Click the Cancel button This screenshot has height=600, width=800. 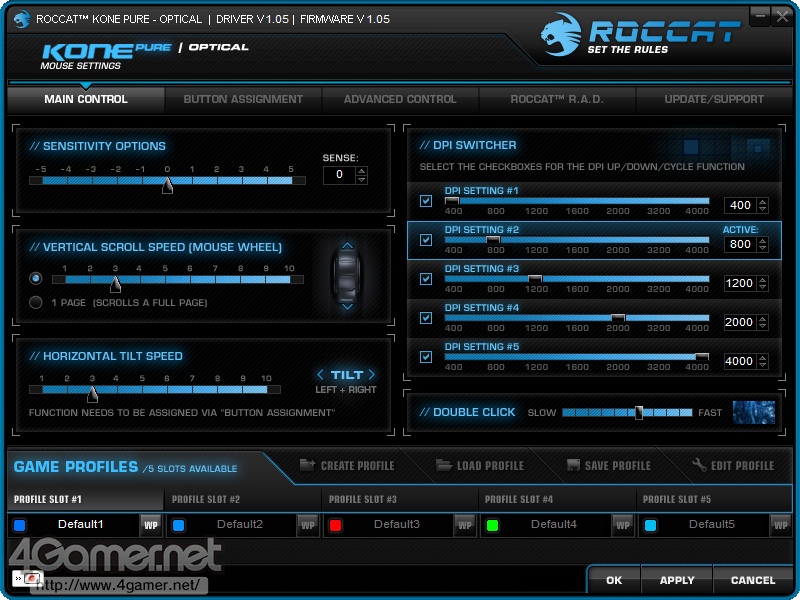click(x=753, y=580)
